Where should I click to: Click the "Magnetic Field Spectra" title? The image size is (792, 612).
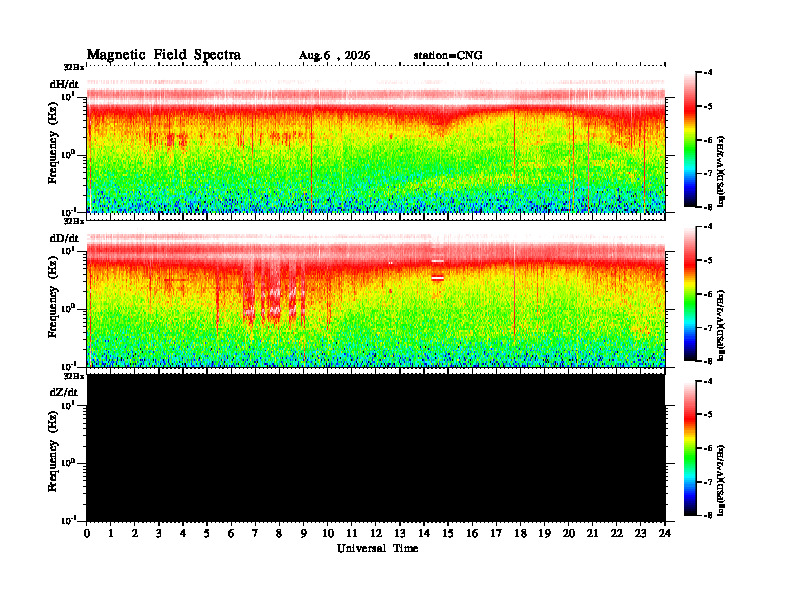pos(164,55)
